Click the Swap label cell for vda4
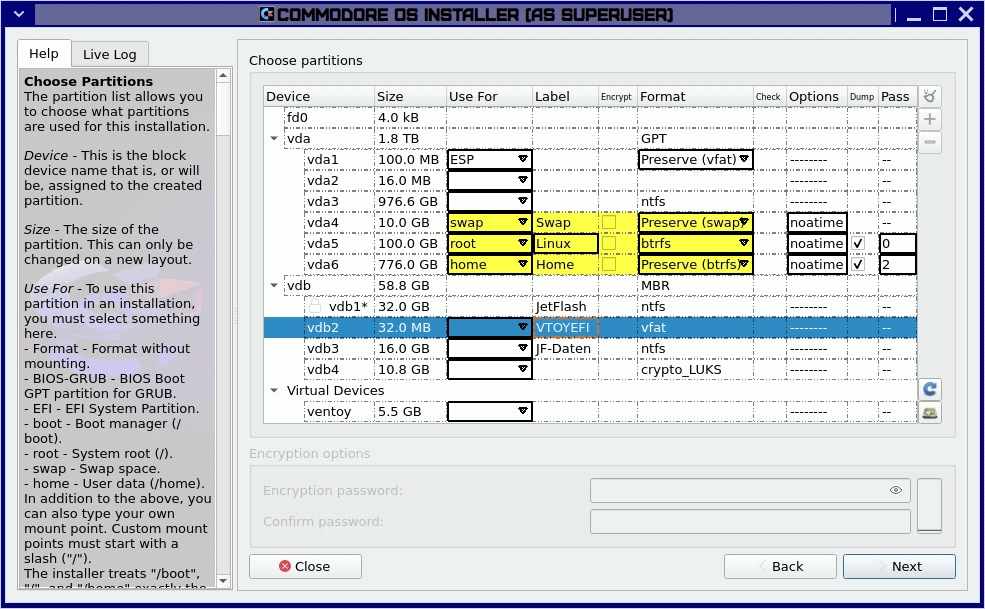 565,222
